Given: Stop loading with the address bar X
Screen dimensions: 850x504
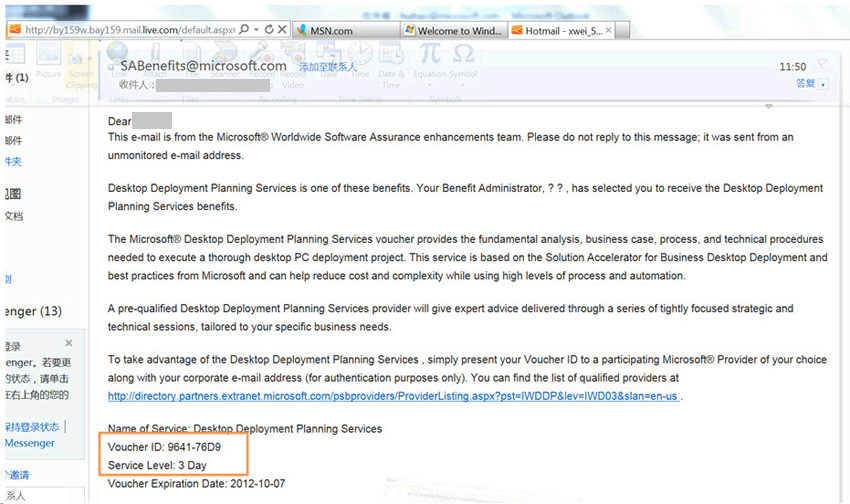Looking at the screenshot, I should 282,29.
